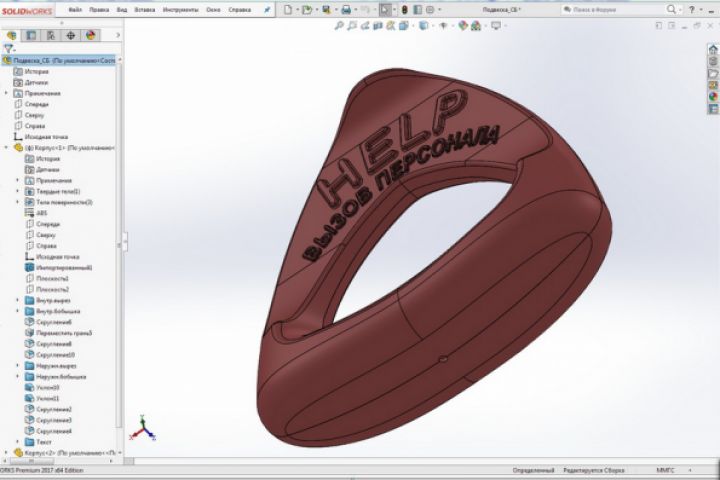Screen dimensions: 720x480
Task: Click the Zoom to Fit icon
Action: click(339, 26)
